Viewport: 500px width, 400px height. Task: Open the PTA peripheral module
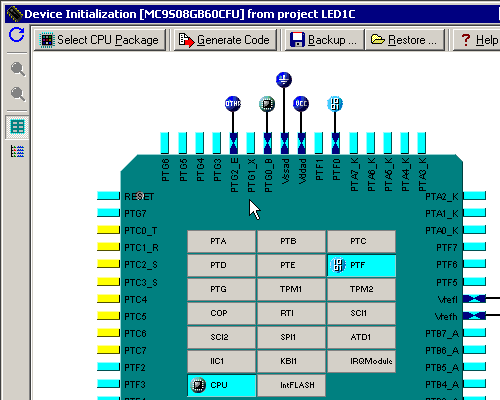(221, 241)
